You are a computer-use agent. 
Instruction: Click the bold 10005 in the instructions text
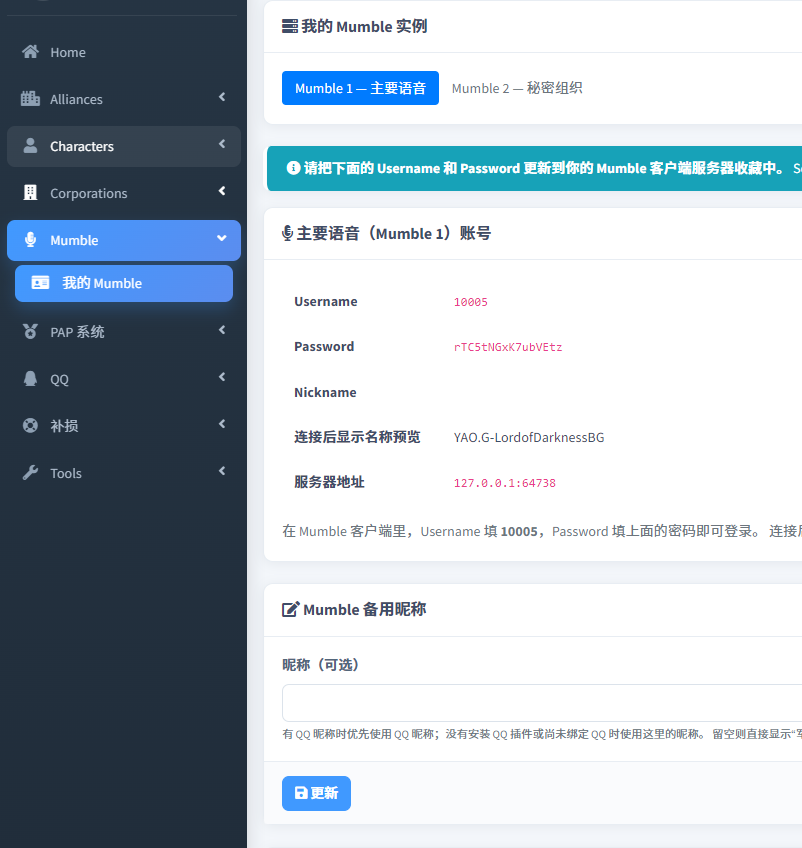click(x=519, y=531)
